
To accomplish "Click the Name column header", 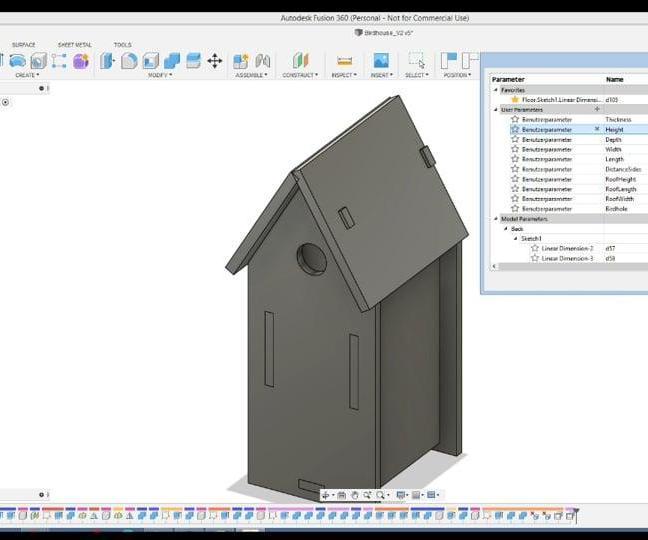I will [615, 79].
